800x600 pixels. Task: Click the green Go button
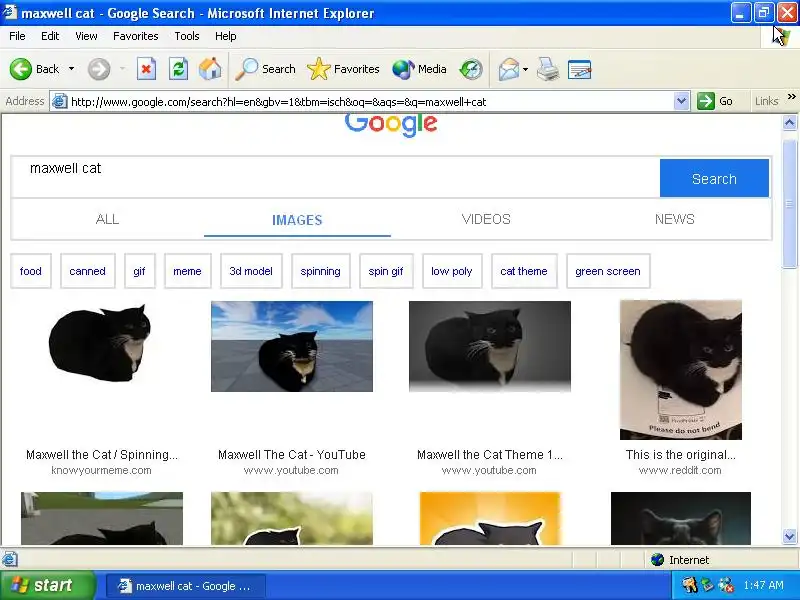tap(715, 101)
